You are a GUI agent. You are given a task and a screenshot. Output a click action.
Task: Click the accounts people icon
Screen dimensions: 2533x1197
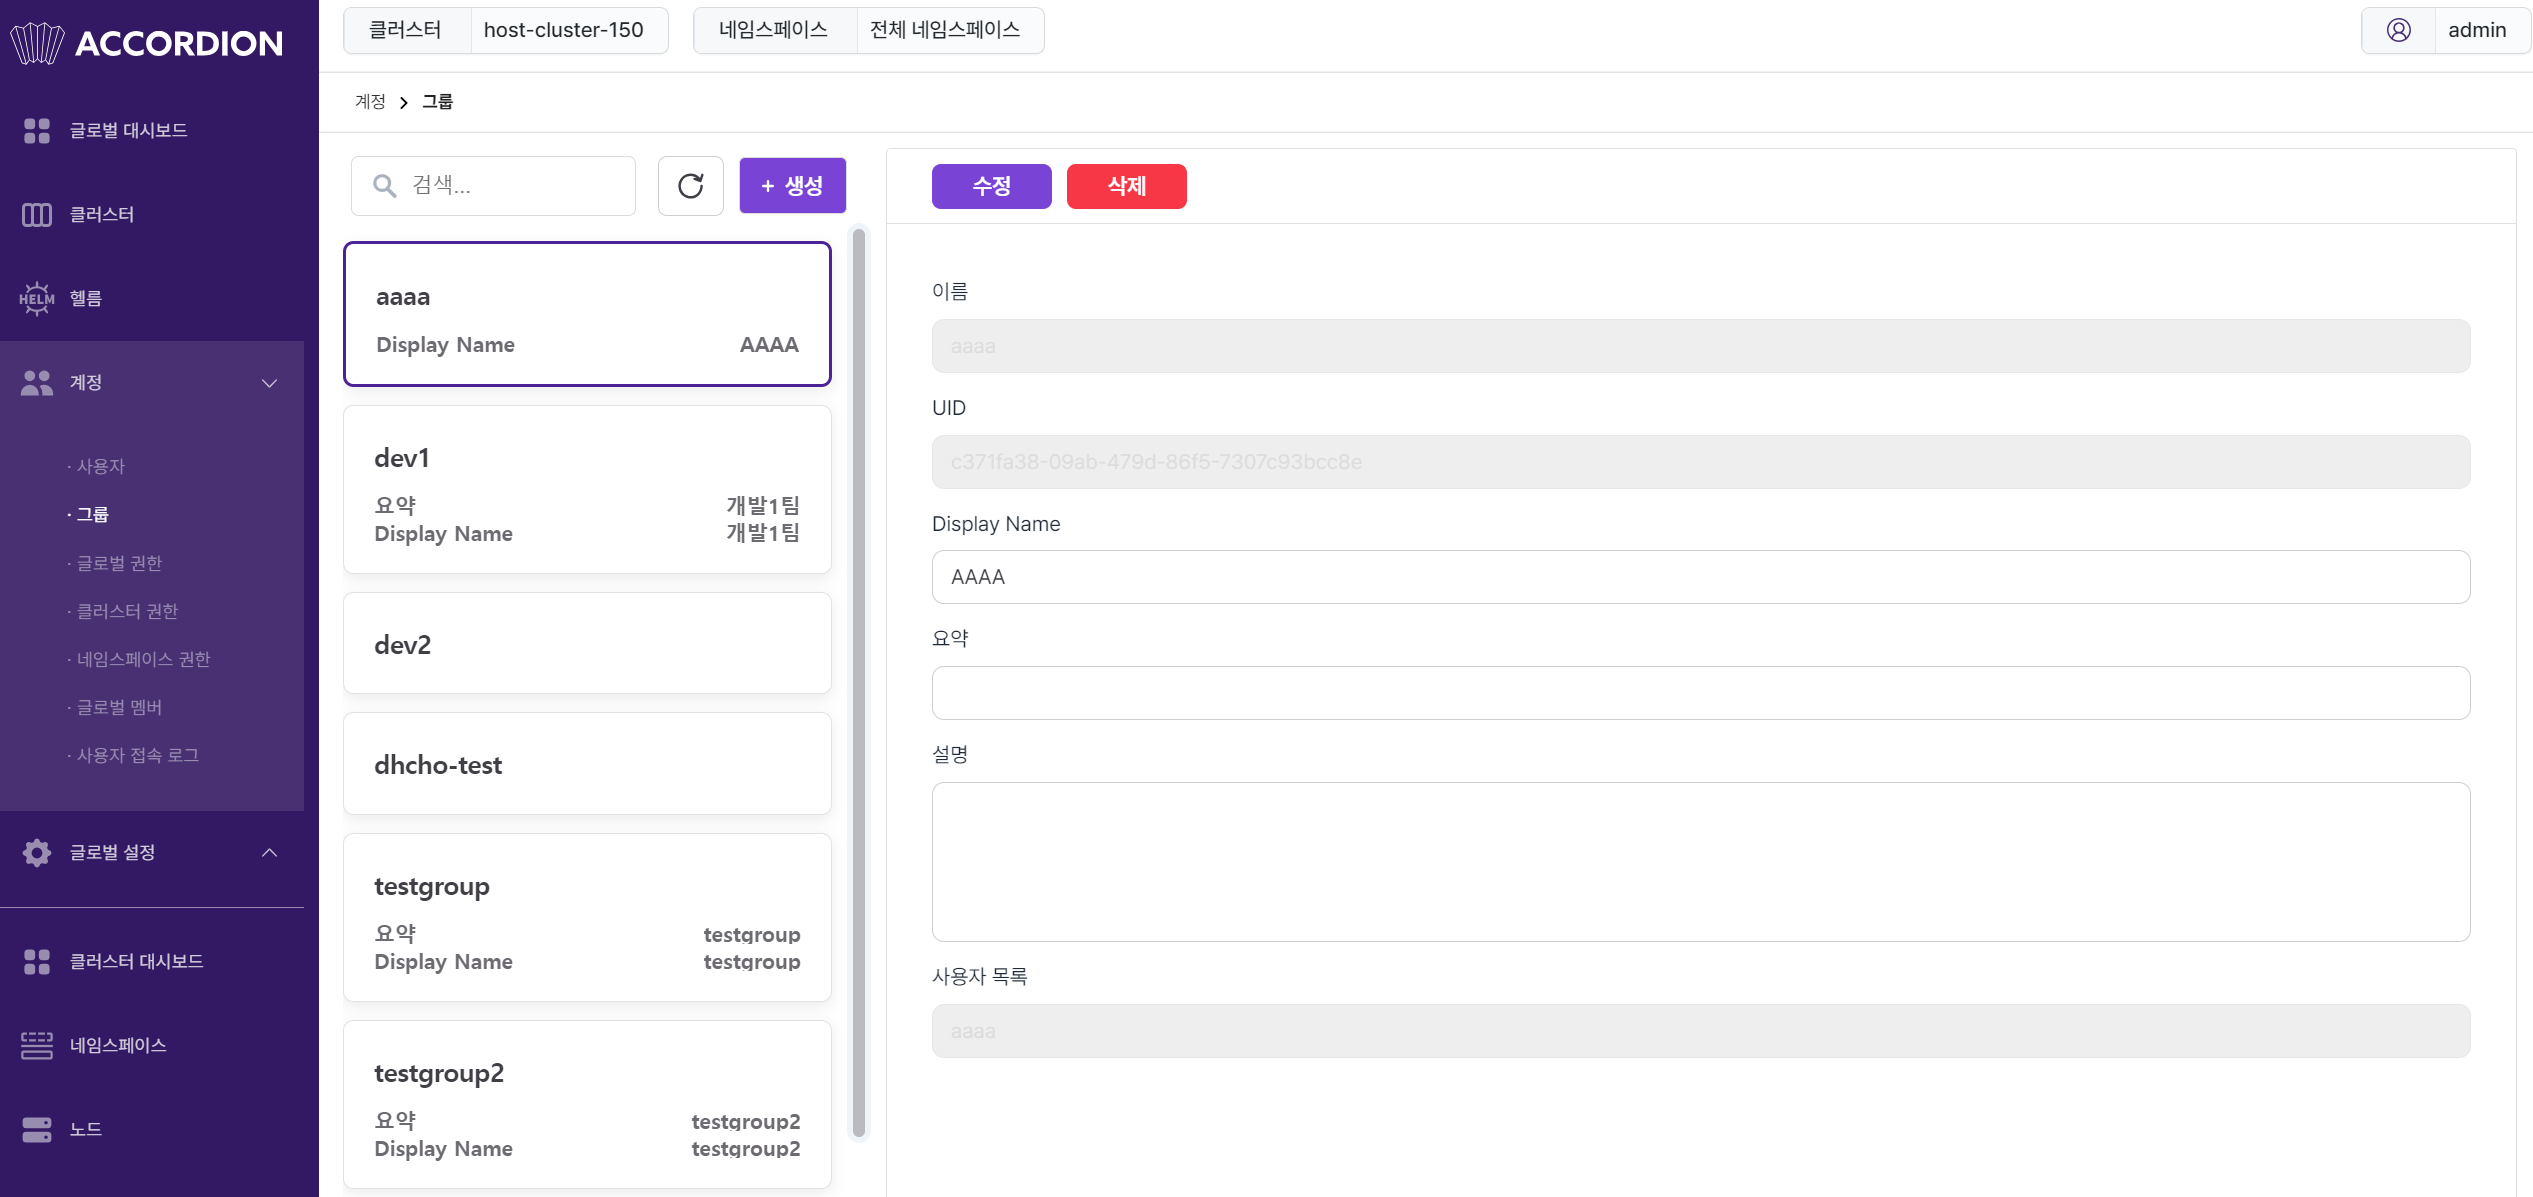(x=37, y=383)
